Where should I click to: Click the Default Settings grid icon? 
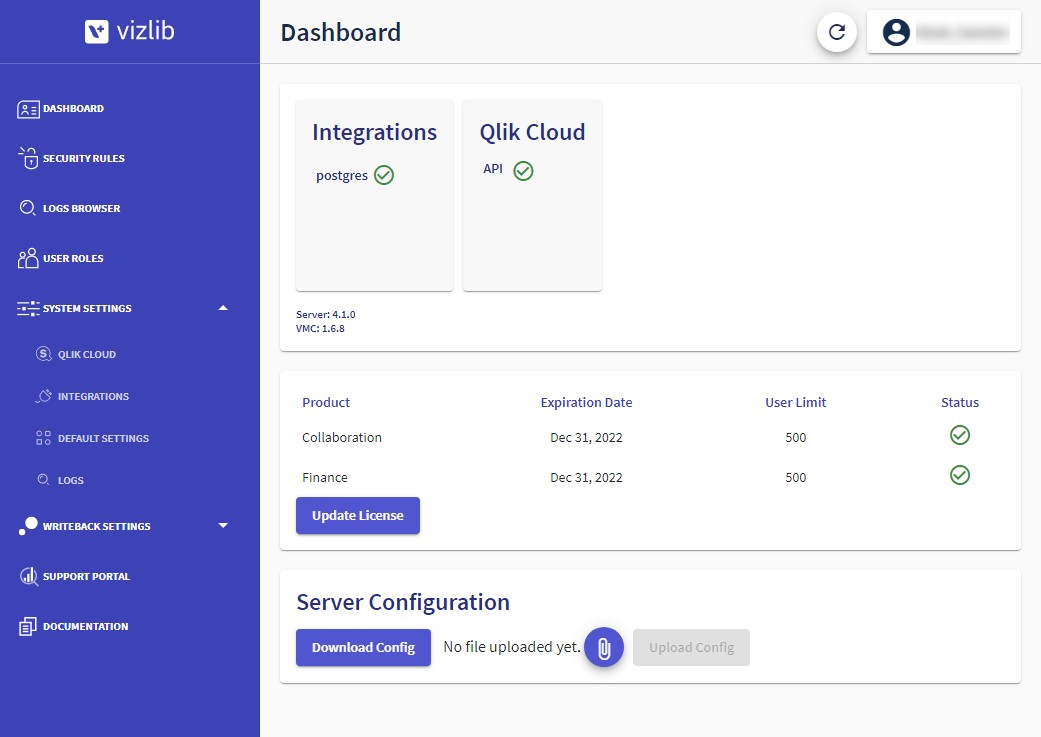(x=43, y=438)
